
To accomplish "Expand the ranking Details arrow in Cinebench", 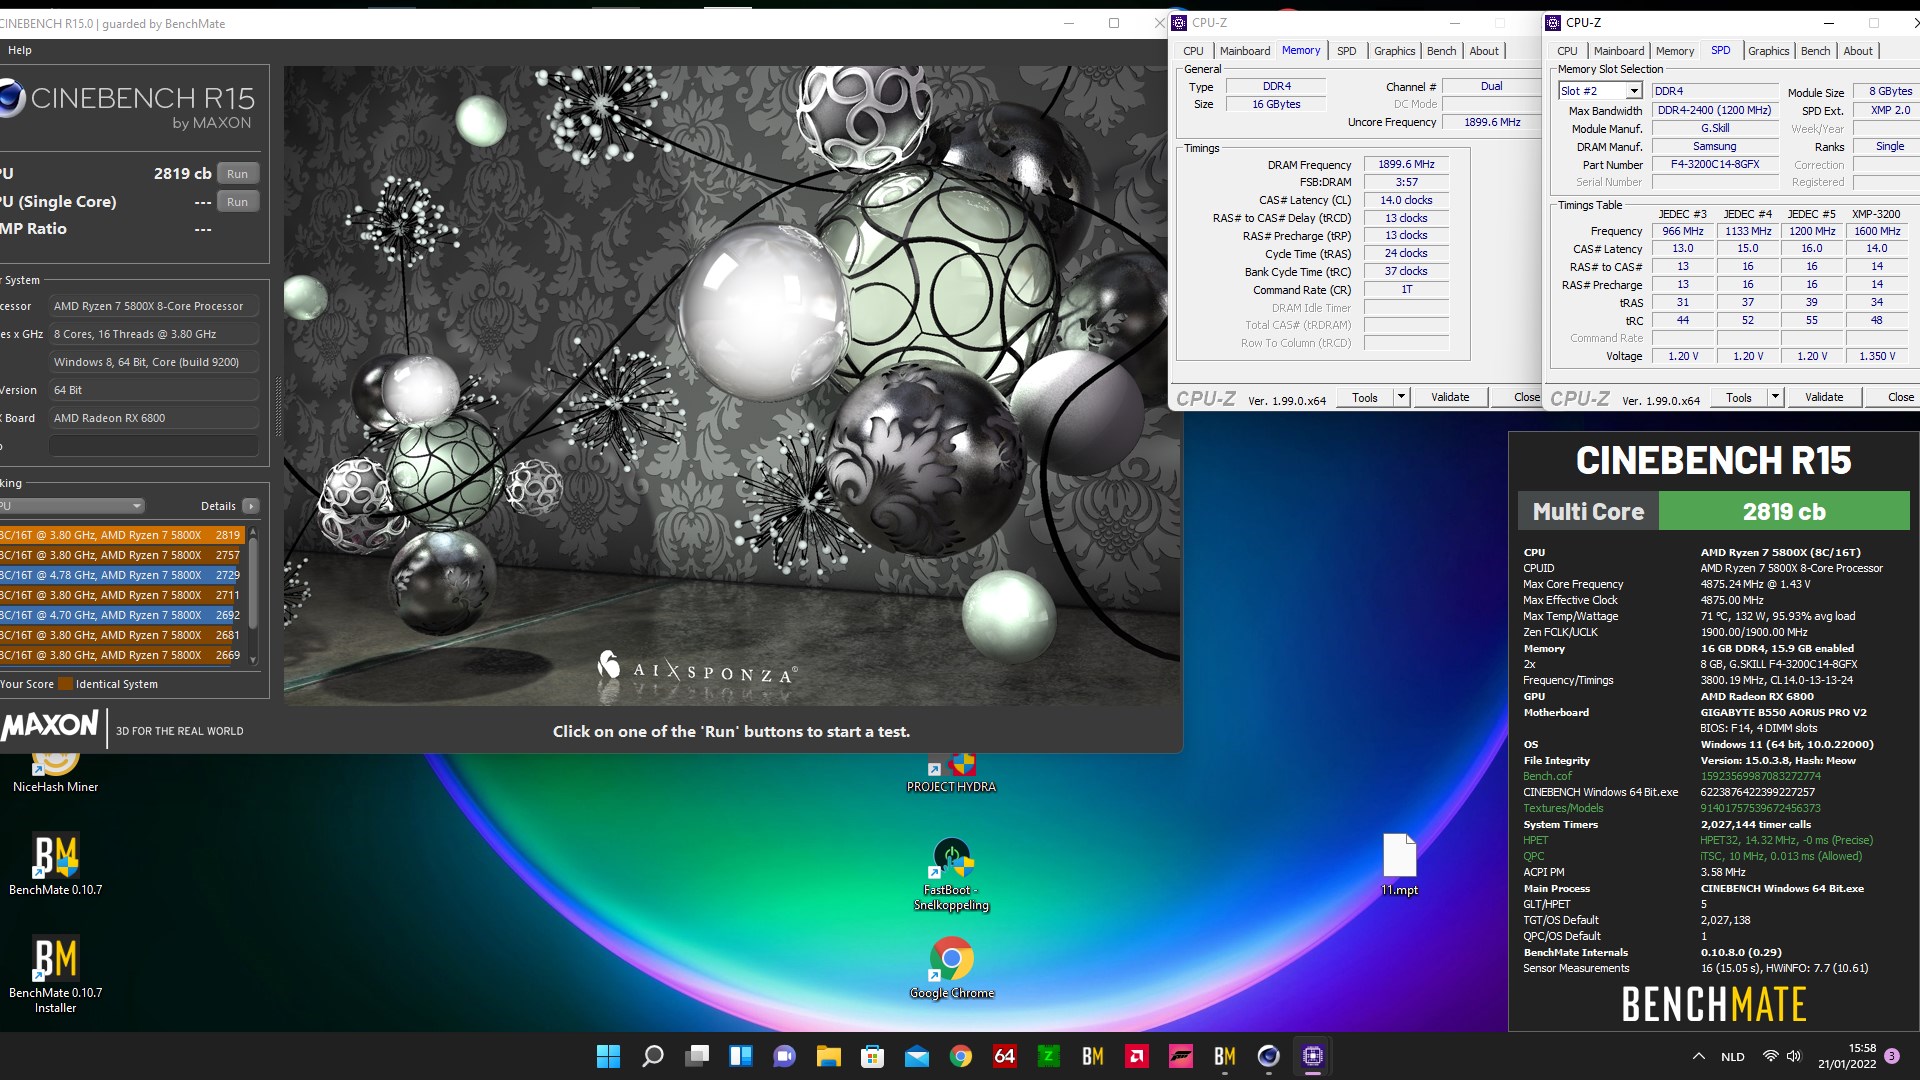I will point(251,506).
